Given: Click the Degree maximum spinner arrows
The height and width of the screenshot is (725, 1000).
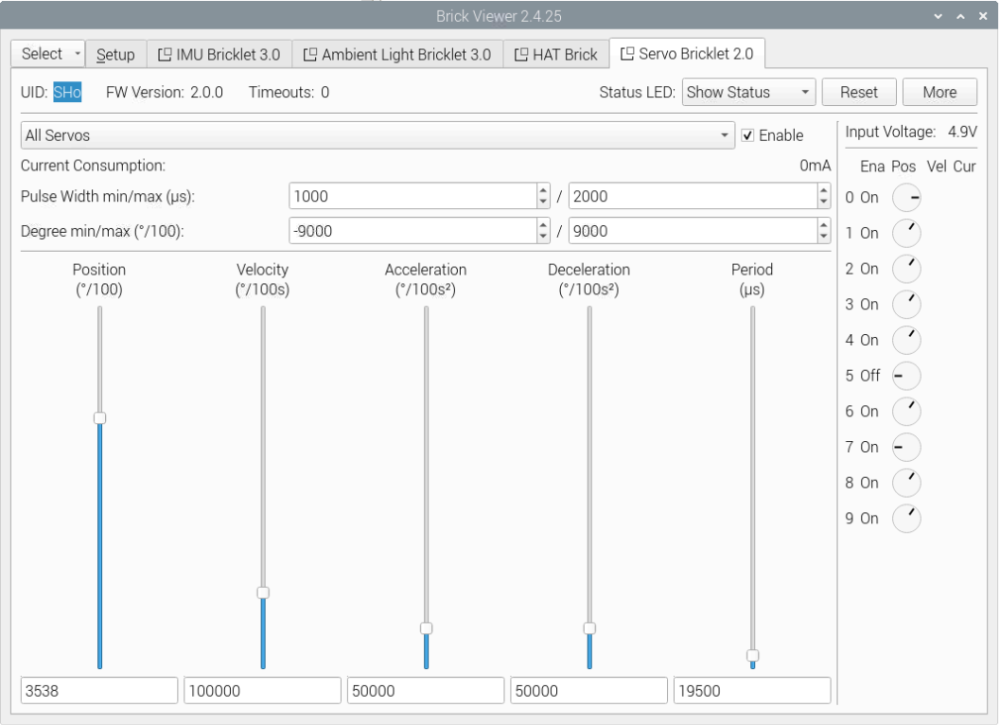Looking at the screenshot, I should (x=823, y=231).
